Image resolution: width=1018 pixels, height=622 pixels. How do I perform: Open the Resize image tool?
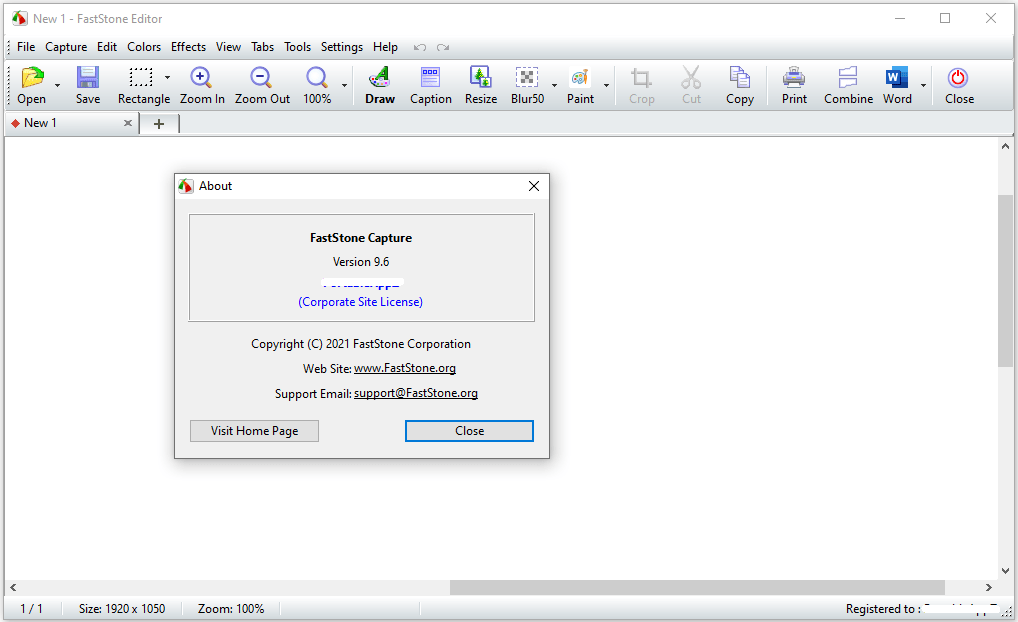pos(480,78)
